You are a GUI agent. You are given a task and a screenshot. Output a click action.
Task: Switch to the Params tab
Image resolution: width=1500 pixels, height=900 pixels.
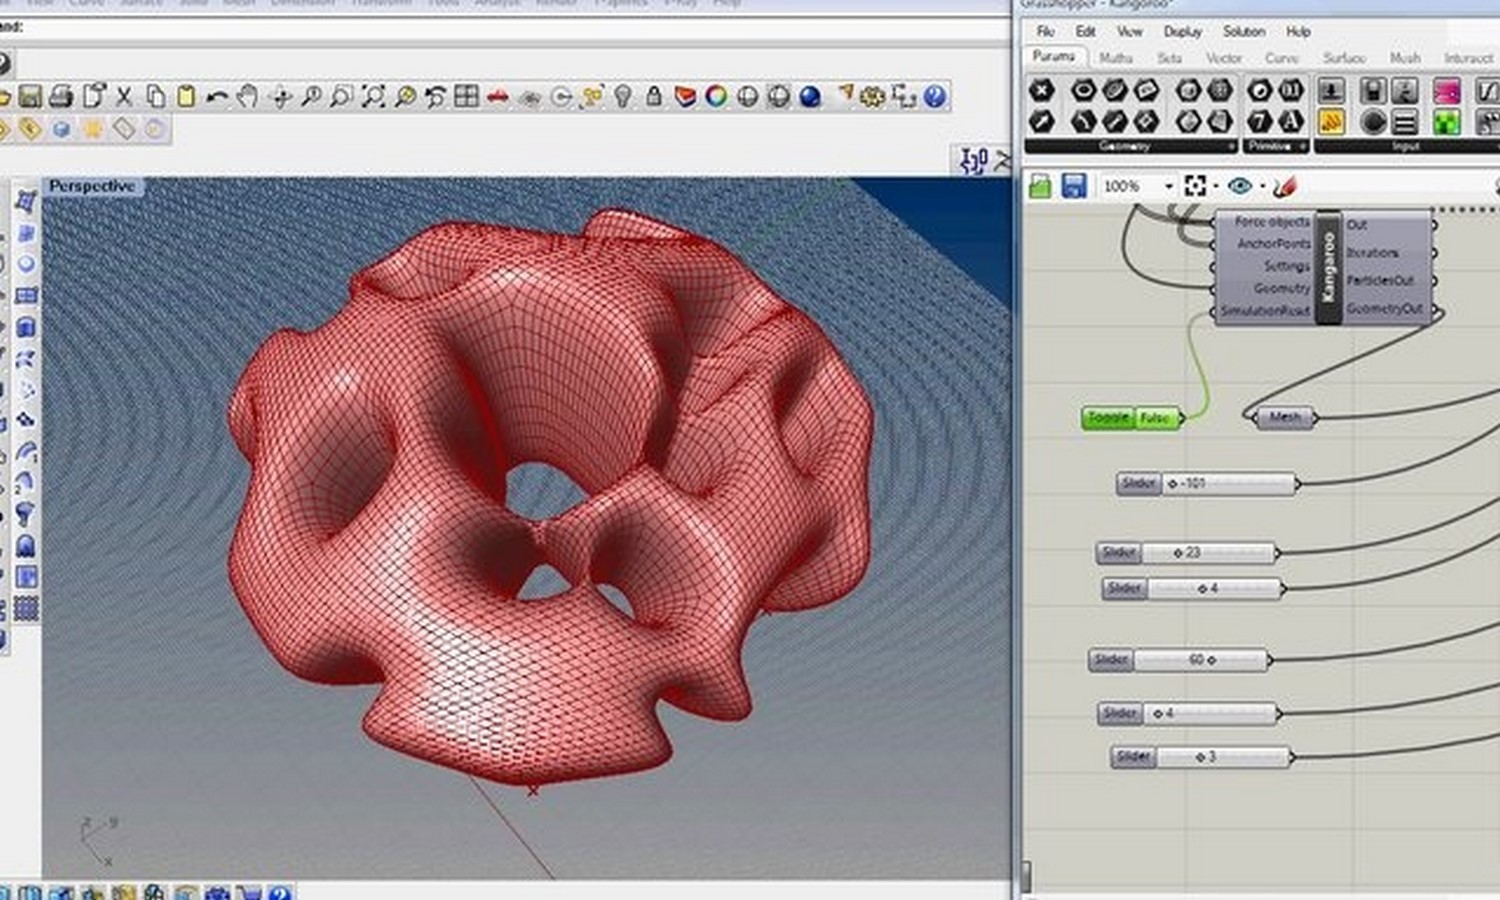click(1054, 57)
